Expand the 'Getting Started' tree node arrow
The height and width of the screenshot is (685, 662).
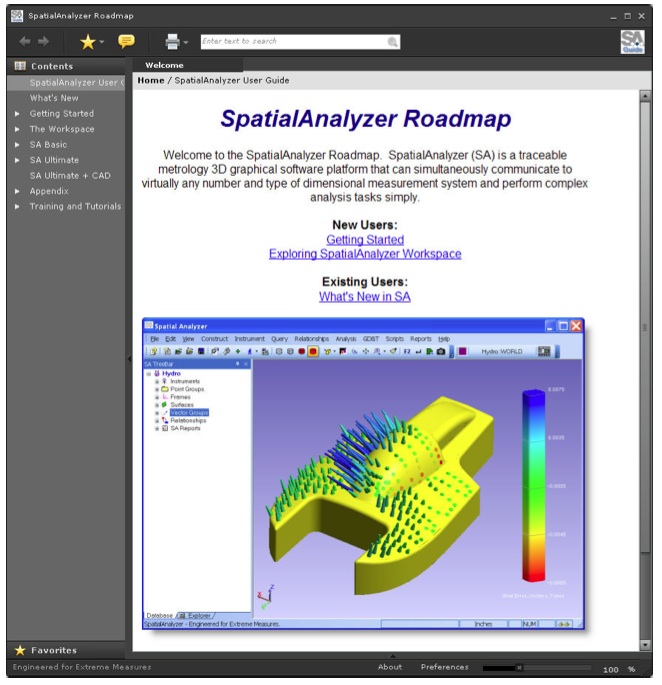(17, 114)
